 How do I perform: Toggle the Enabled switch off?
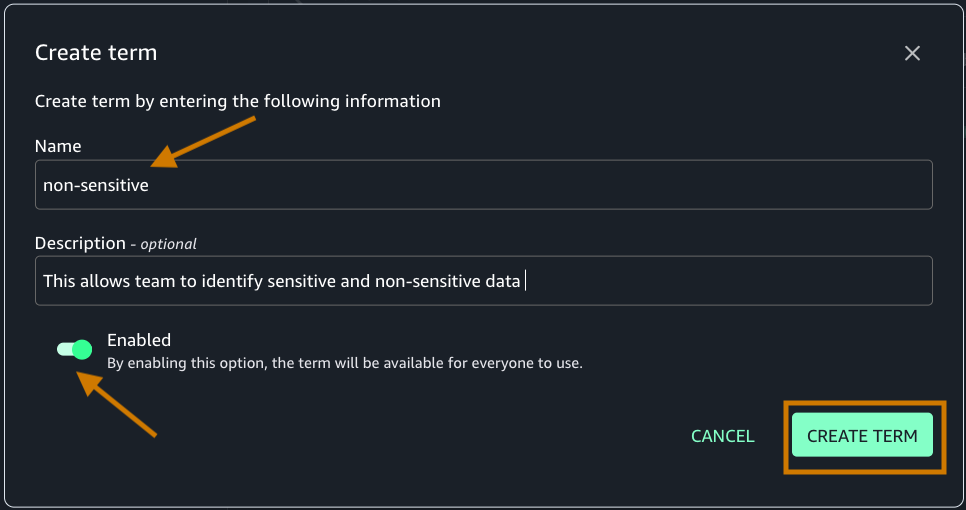pos(75,349)
